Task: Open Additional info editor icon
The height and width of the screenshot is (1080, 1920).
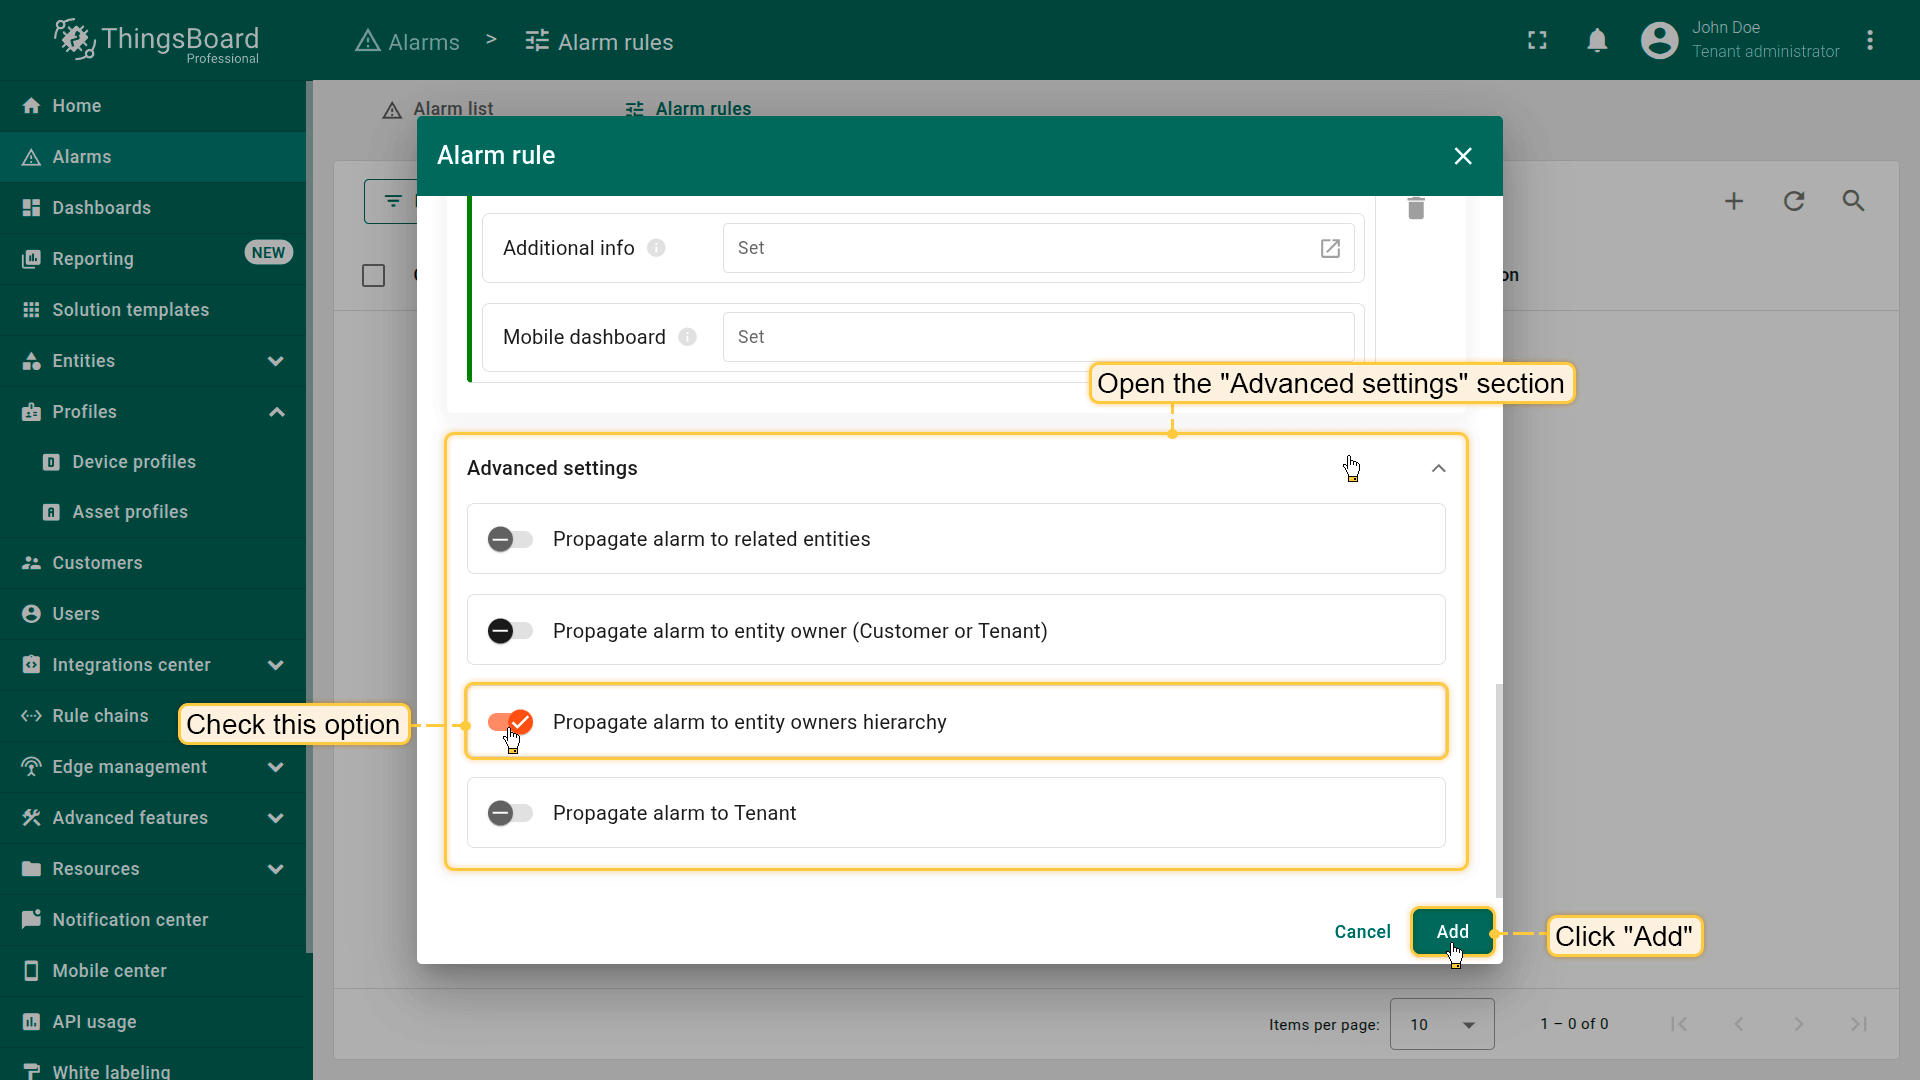Action: pyautogui.click(x=1330, y=248)
